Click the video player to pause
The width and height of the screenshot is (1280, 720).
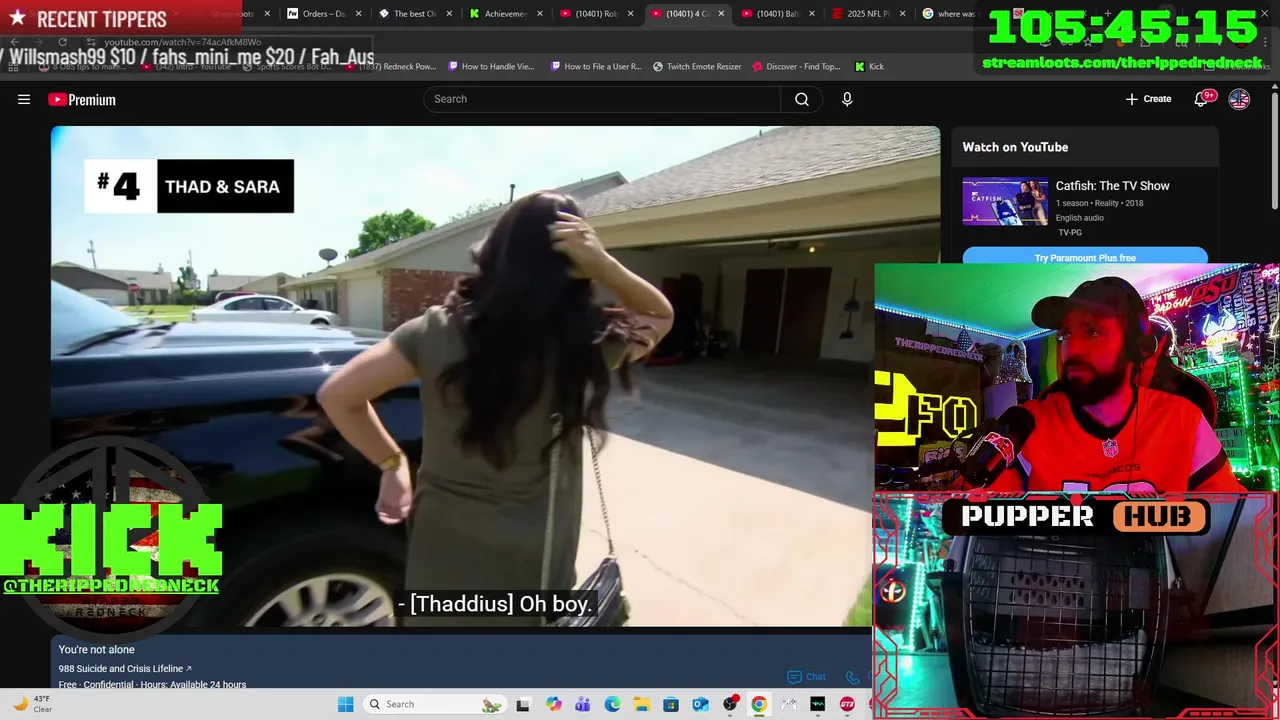(x=495, y=376)
